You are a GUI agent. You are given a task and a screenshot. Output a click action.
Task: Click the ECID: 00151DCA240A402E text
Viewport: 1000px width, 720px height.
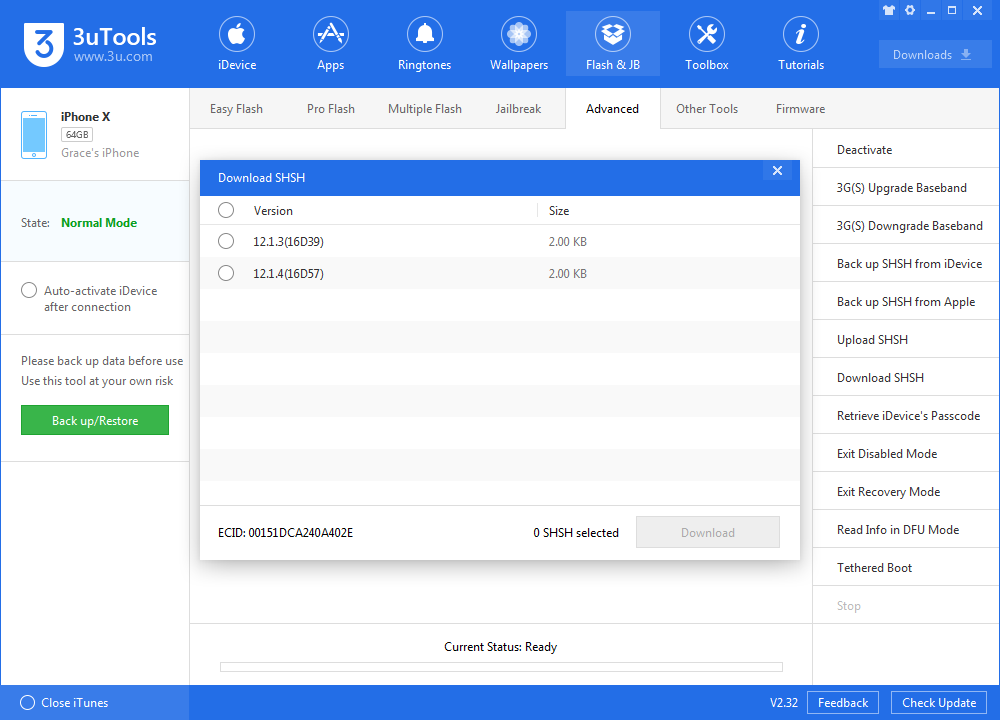pos(285,533)
